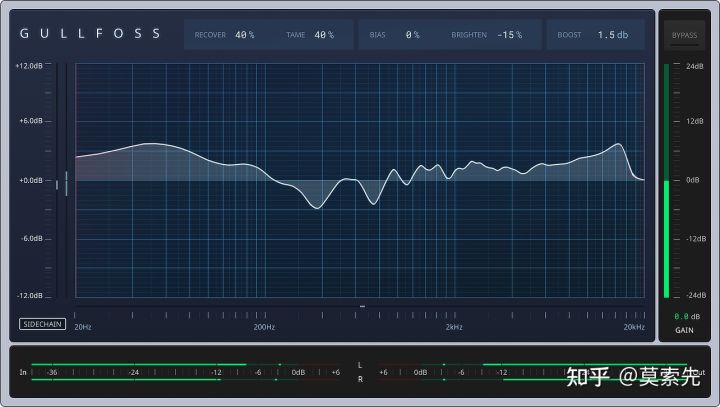Viewport: 720px width, 407px height.
Task: Click the +6.0dB scale label
Action: tap(31, 121)
